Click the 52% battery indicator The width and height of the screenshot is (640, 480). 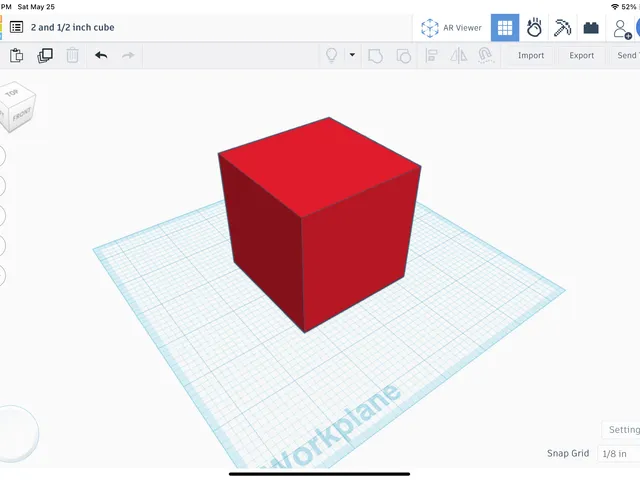click(629, 7)
